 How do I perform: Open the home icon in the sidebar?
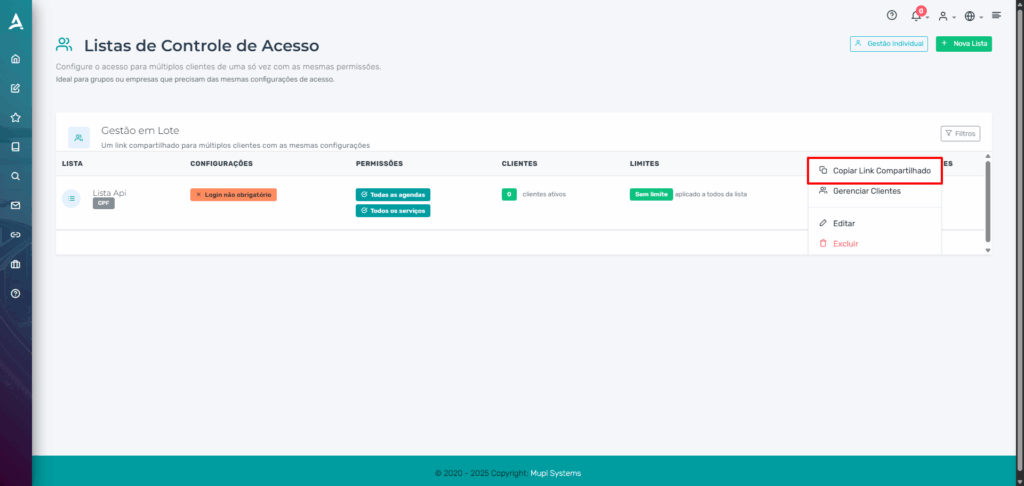(15, 59)
